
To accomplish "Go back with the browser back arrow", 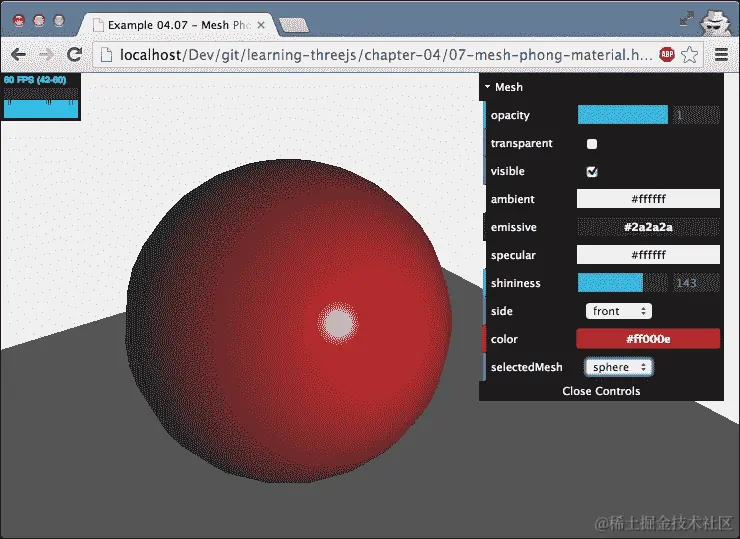I will coord(18,55).
